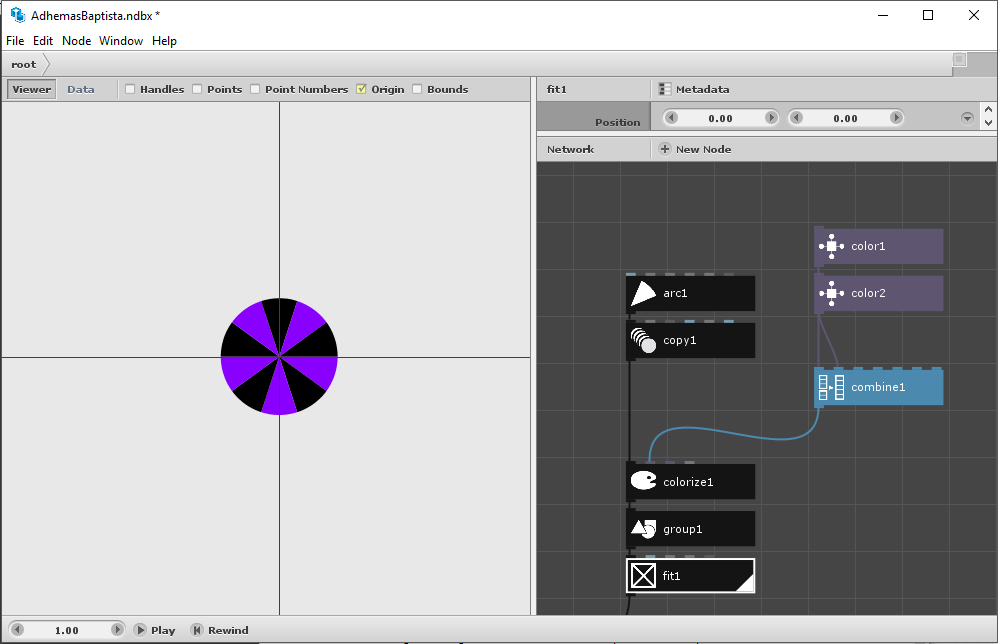
Task: Click the square icon at top right of address bar
Action: [959, 60]
